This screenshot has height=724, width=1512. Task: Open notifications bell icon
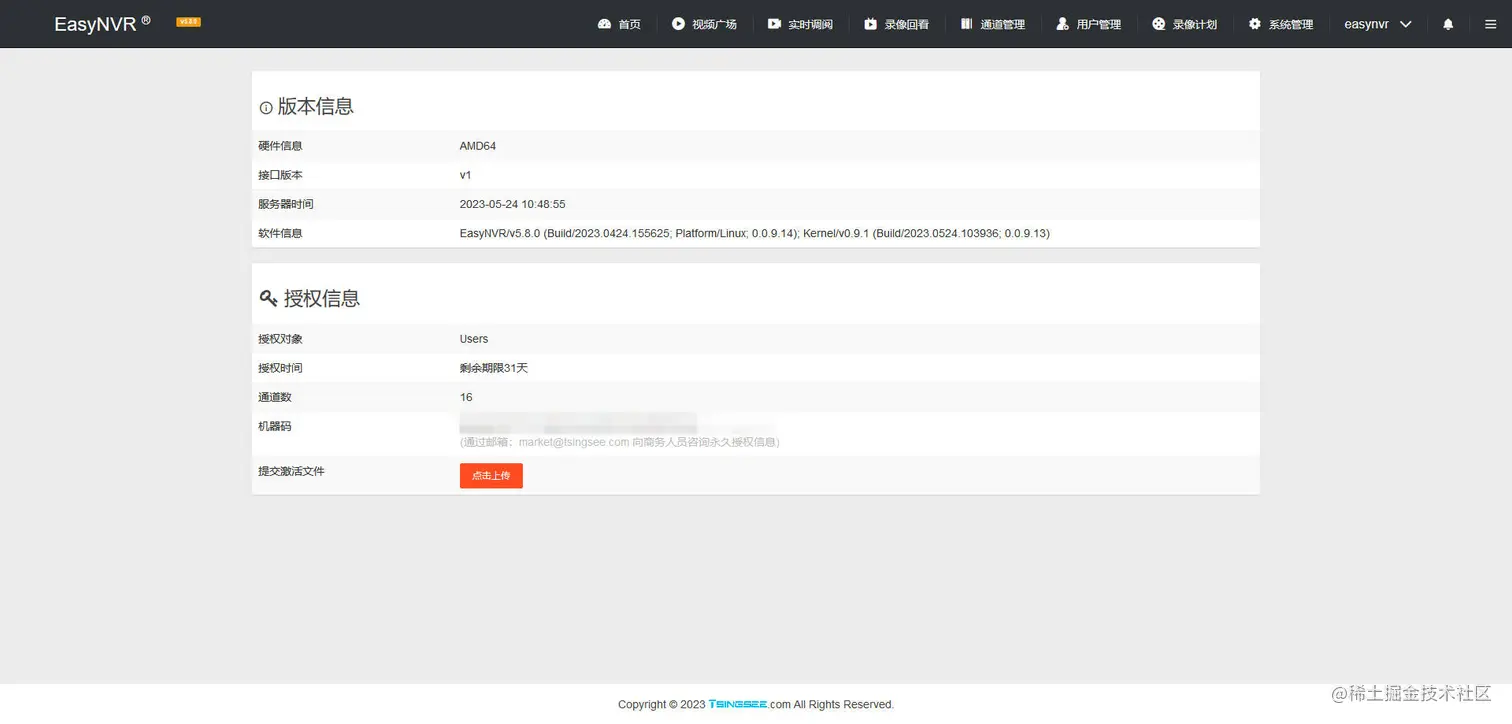1448,24
